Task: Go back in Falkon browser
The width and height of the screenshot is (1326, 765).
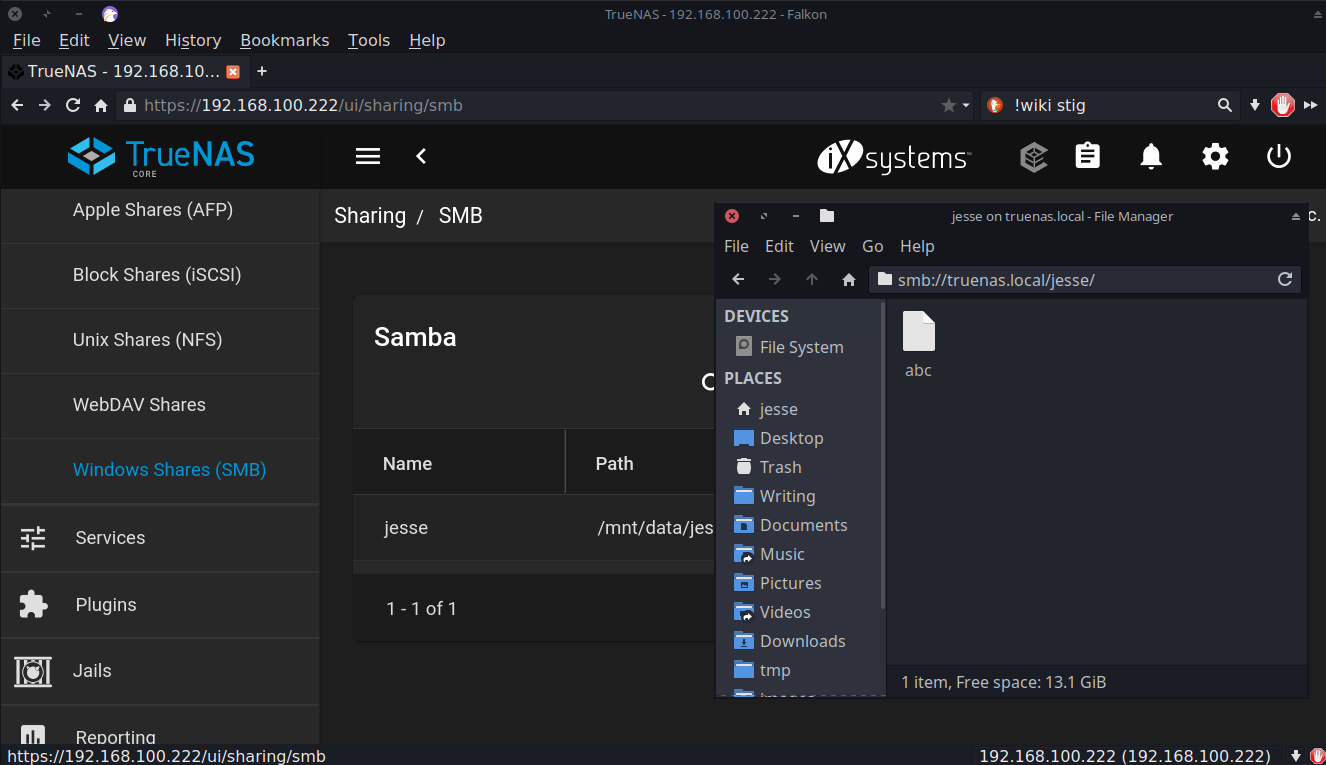Action: click(17, 105)
